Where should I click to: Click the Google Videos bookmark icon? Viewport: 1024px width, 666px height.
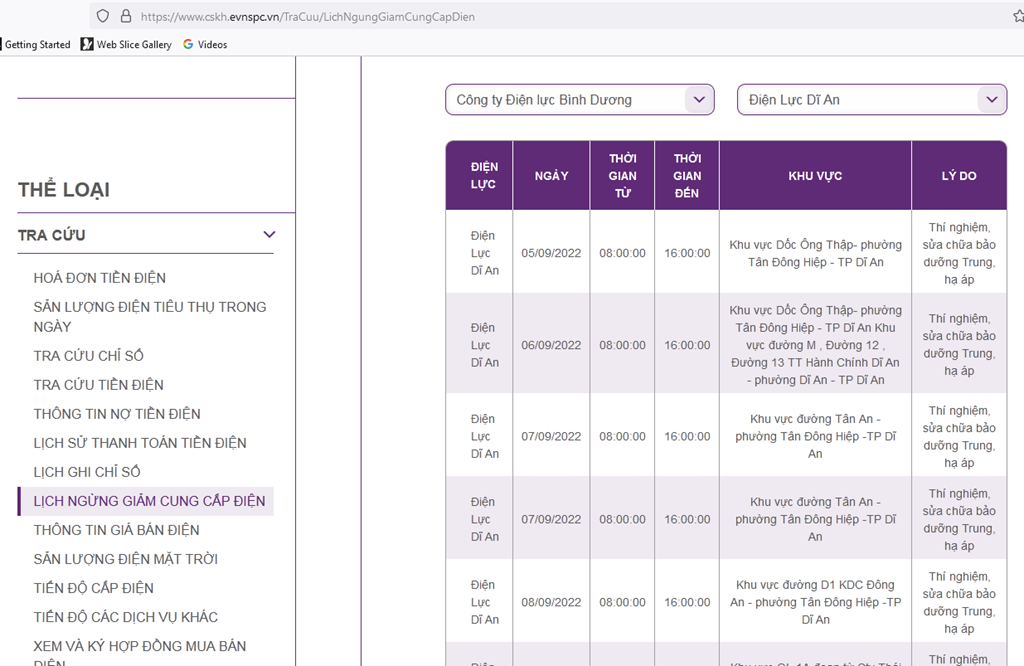click(x=188, y=44)
